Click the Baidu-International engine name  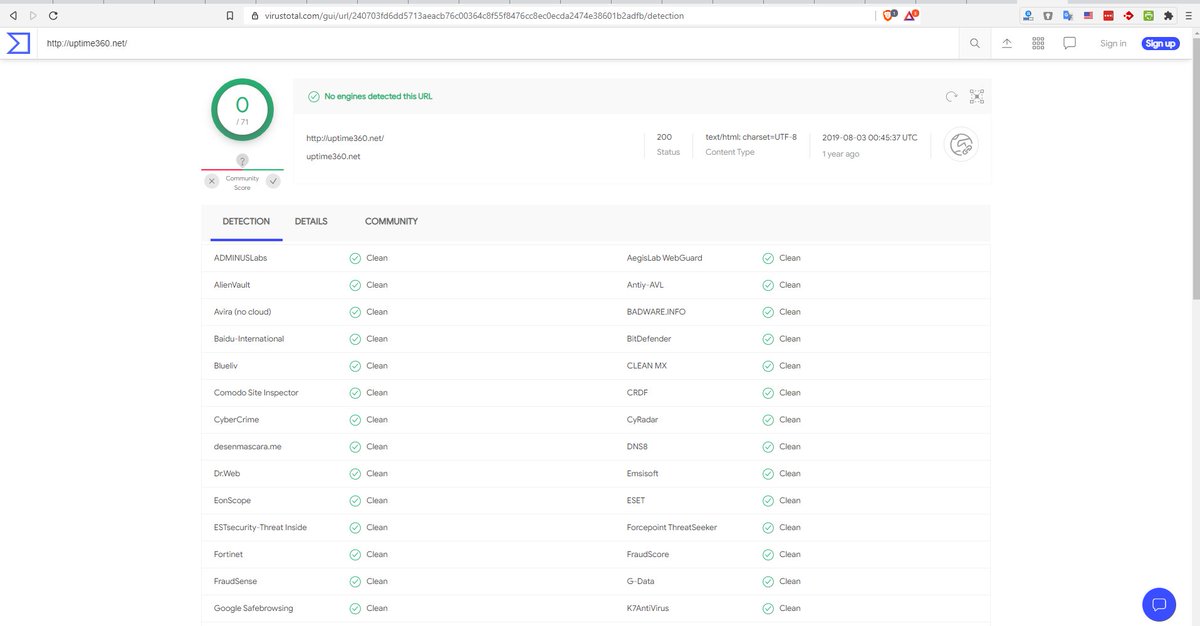tap(249, 339)
